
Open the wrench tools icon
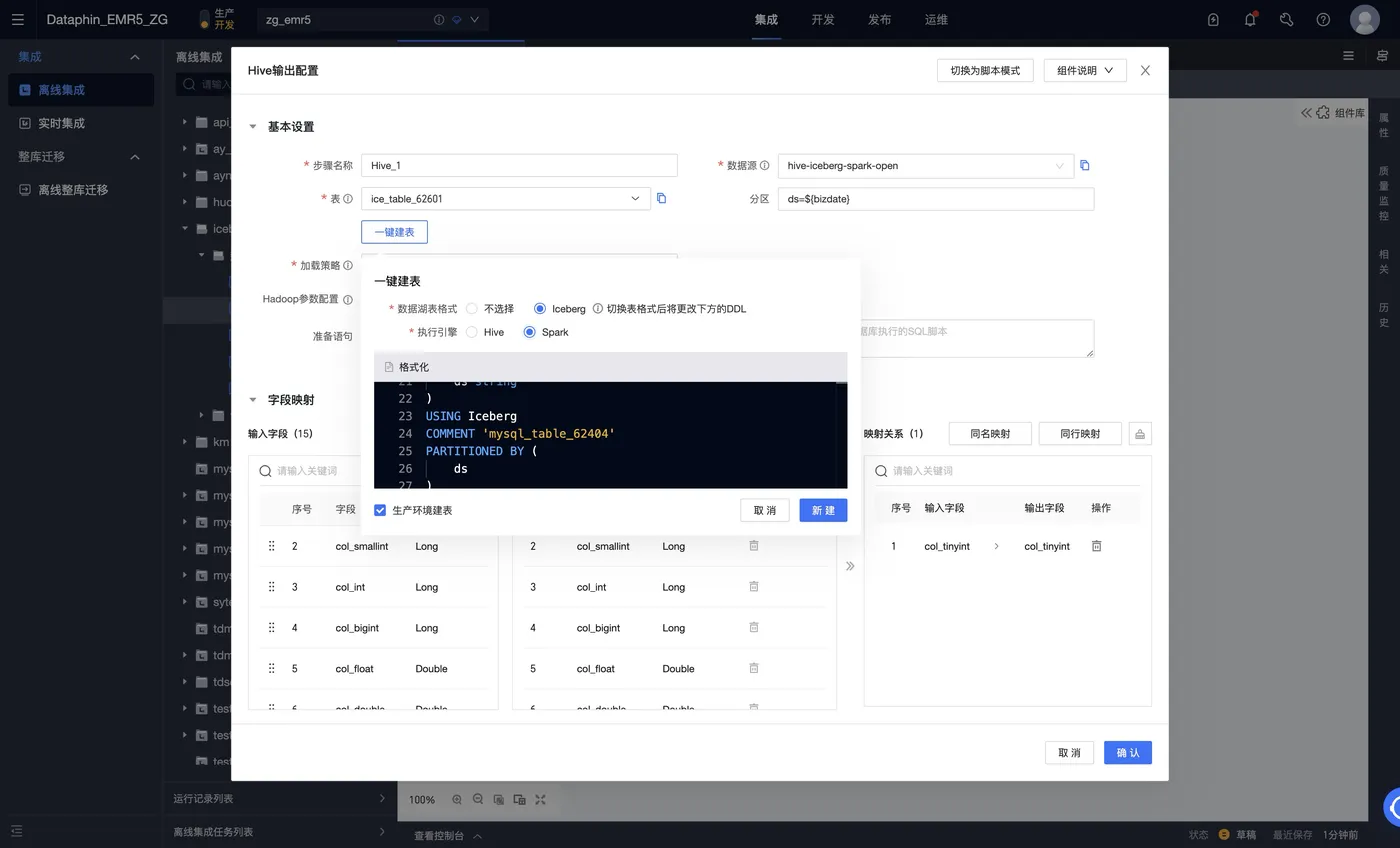pos(1287,19)
